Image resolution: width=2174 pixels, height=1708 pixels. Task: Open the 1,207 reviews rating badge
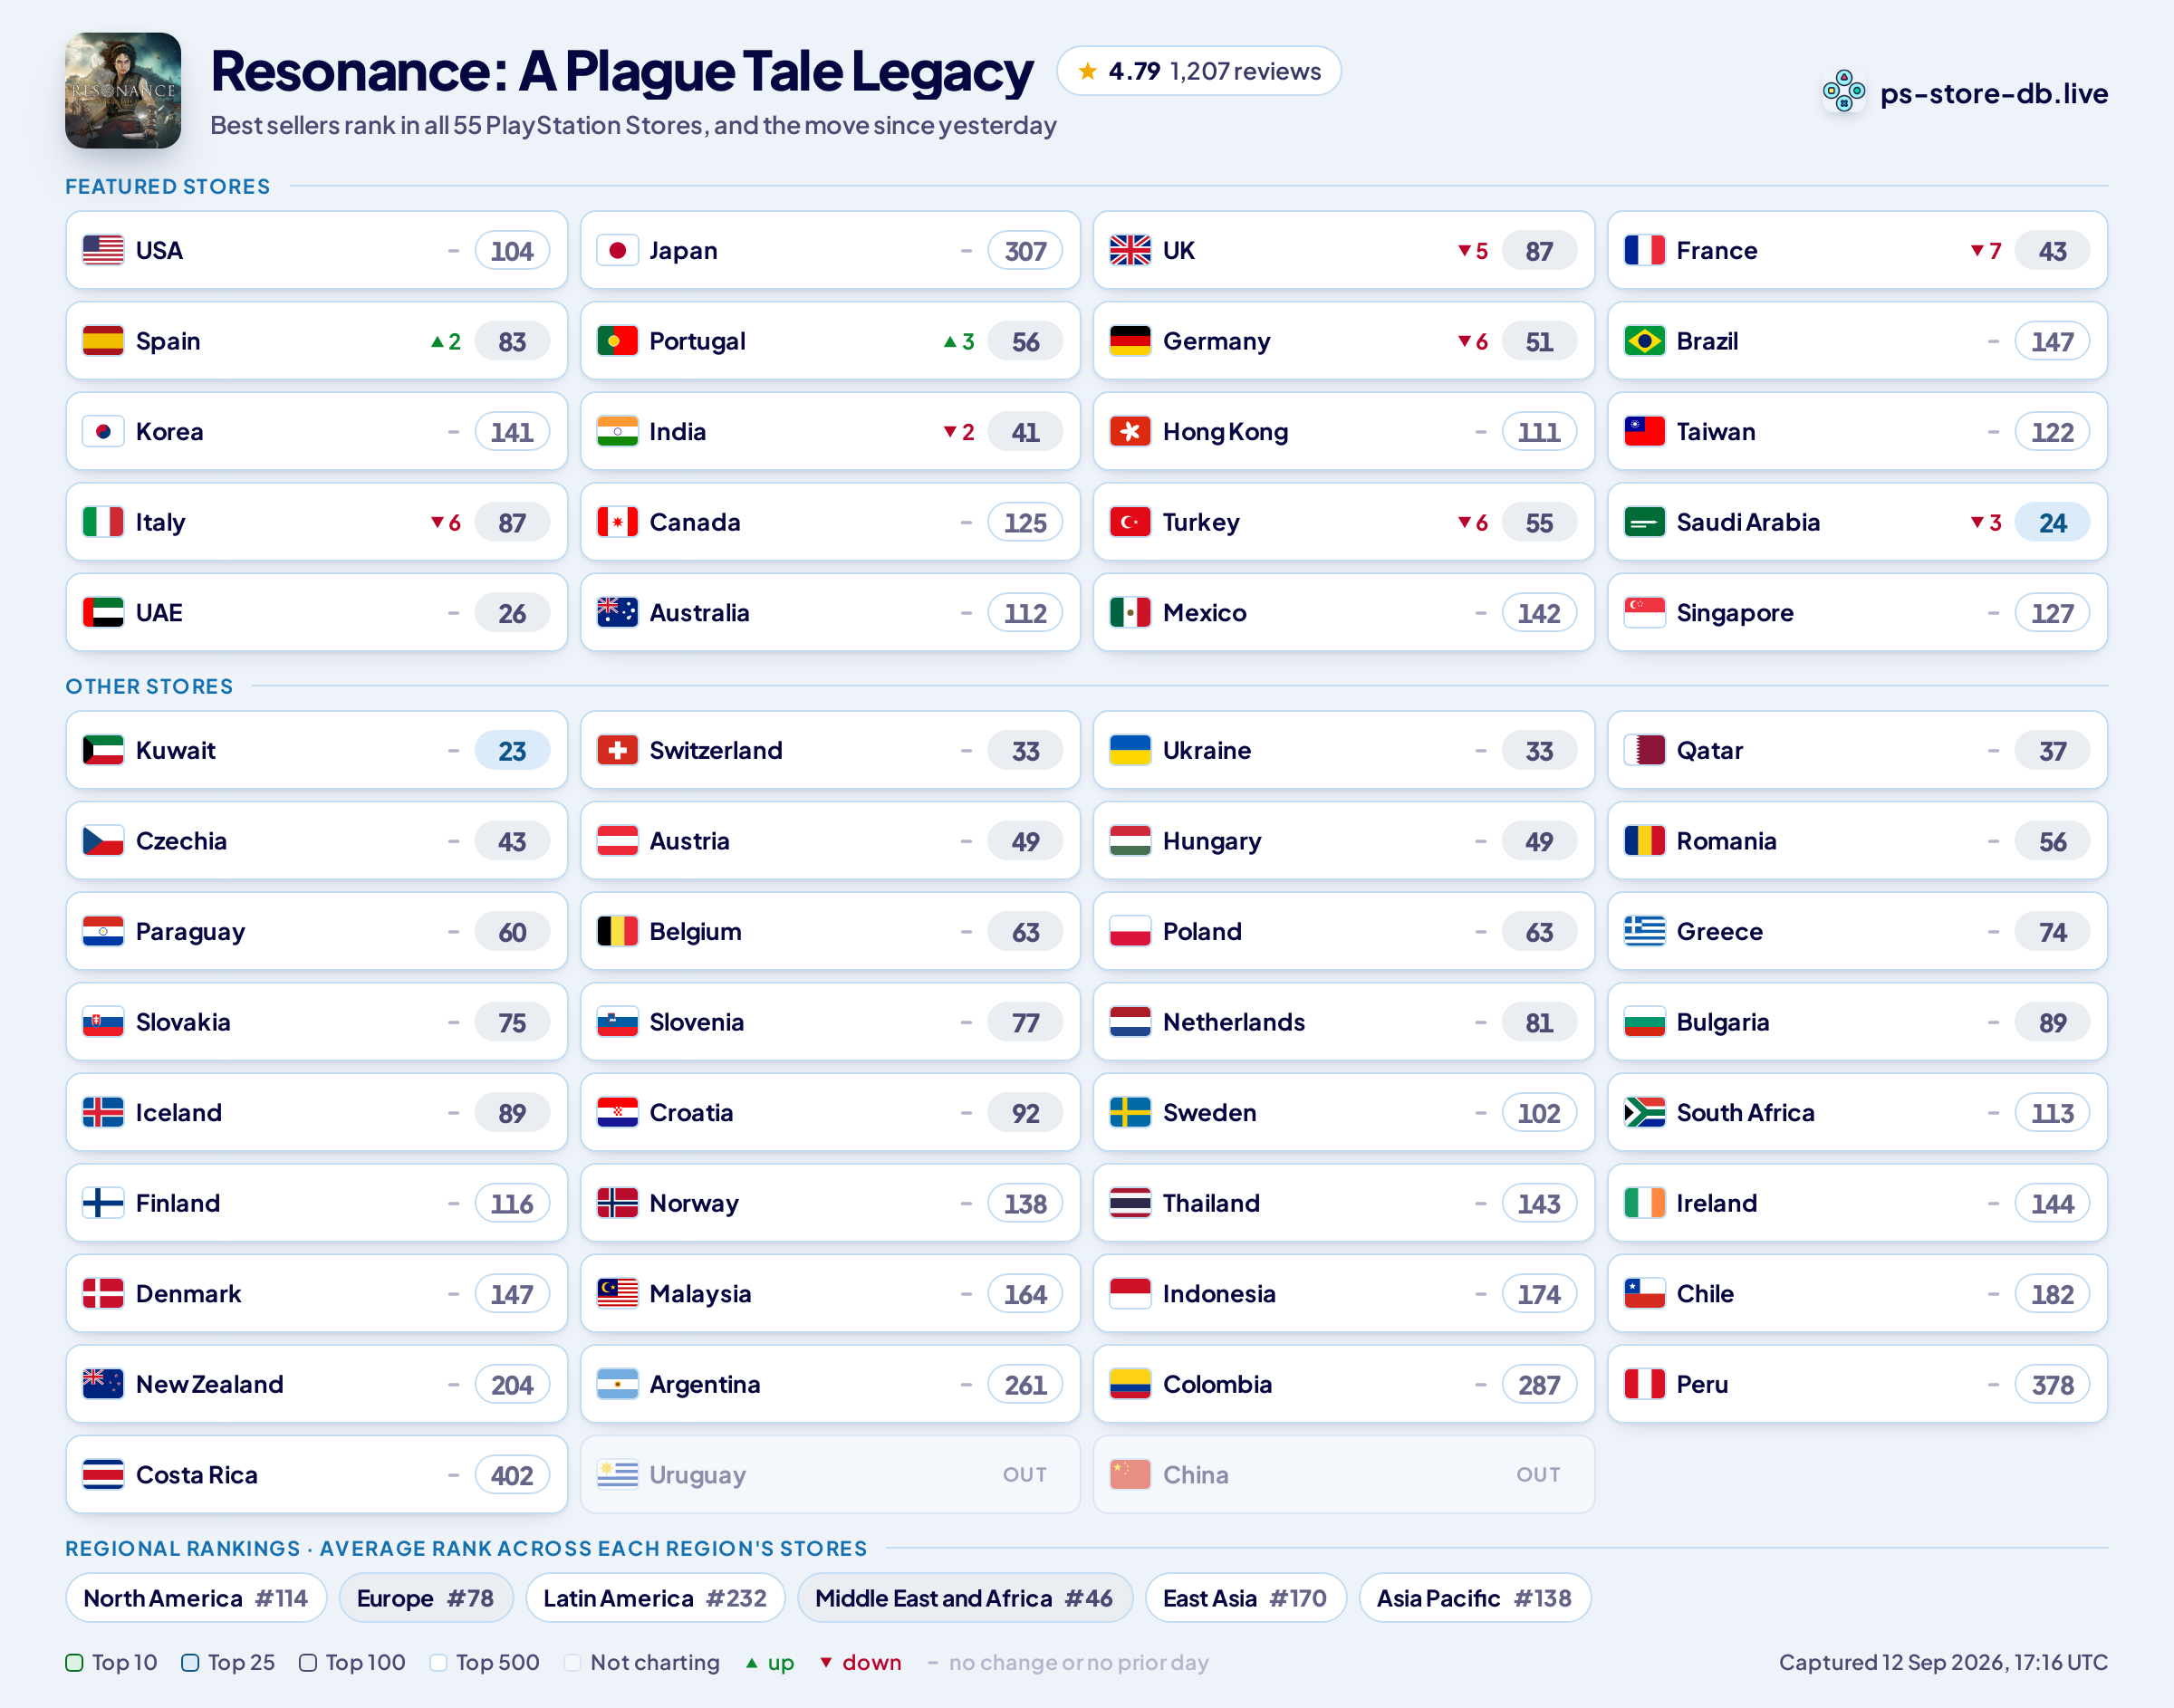[x=1199, y=71]
